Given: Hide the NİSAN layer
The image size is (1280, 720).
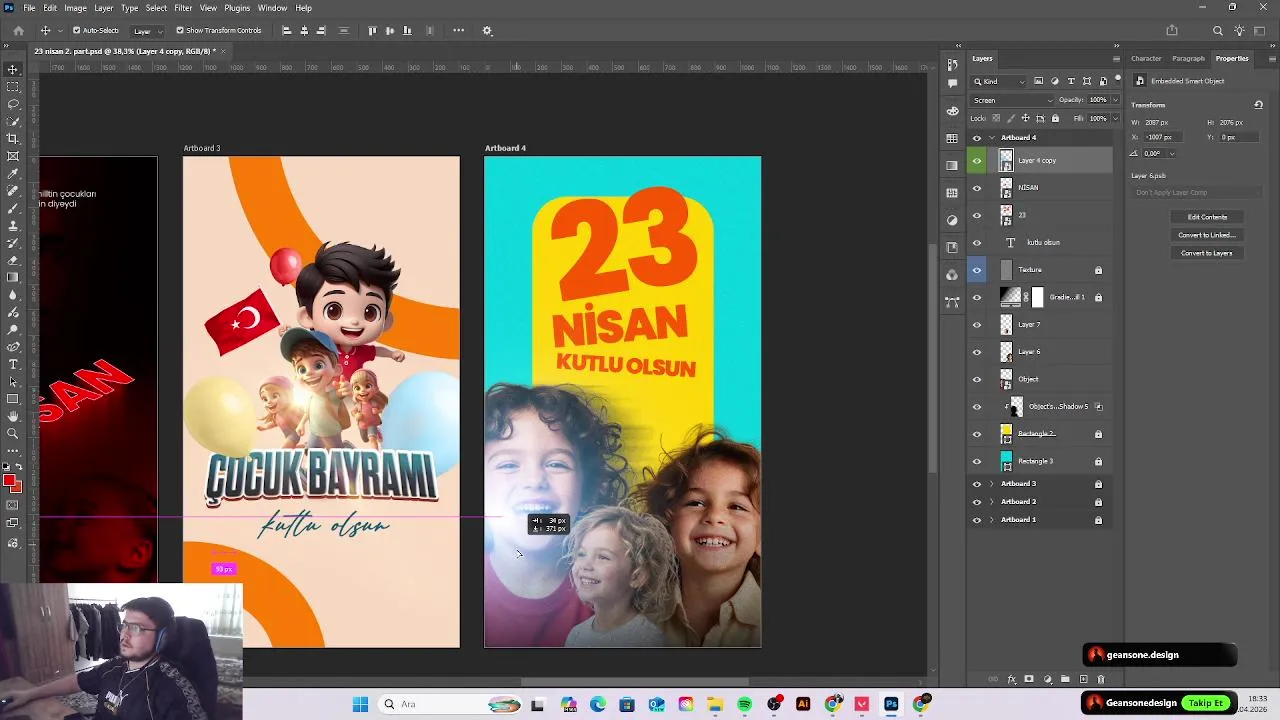Looking at the screenshot, I should [x=977, y=188].
